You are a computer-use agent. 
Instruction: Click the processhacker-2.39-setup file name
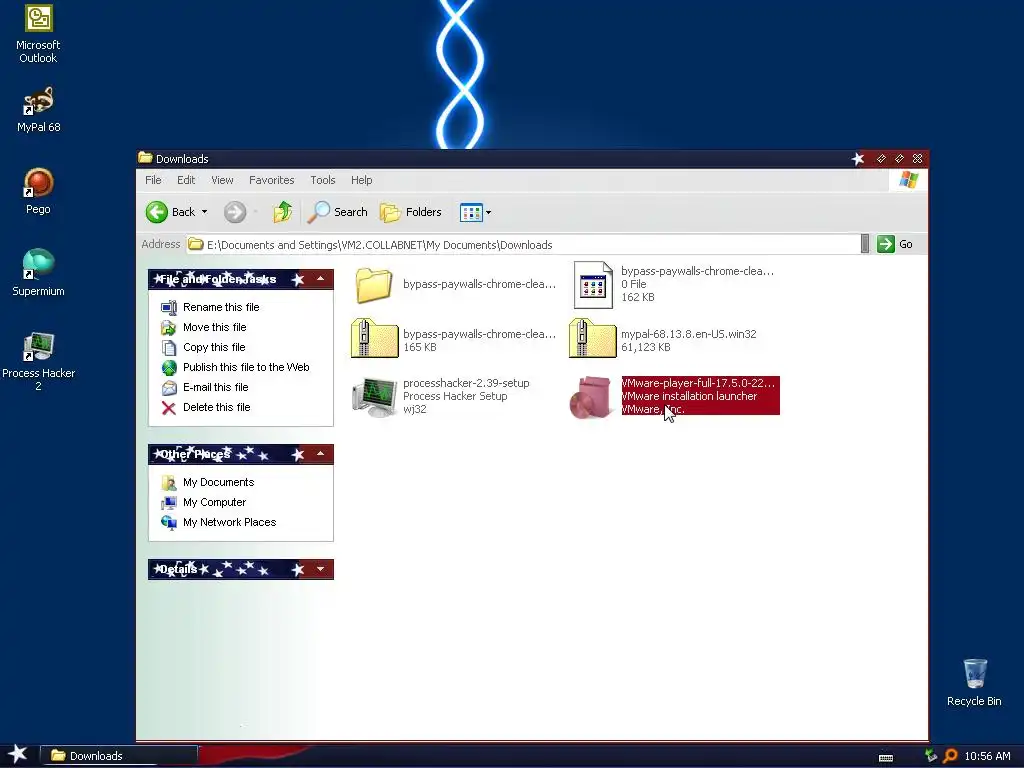(x=466, y=383)
